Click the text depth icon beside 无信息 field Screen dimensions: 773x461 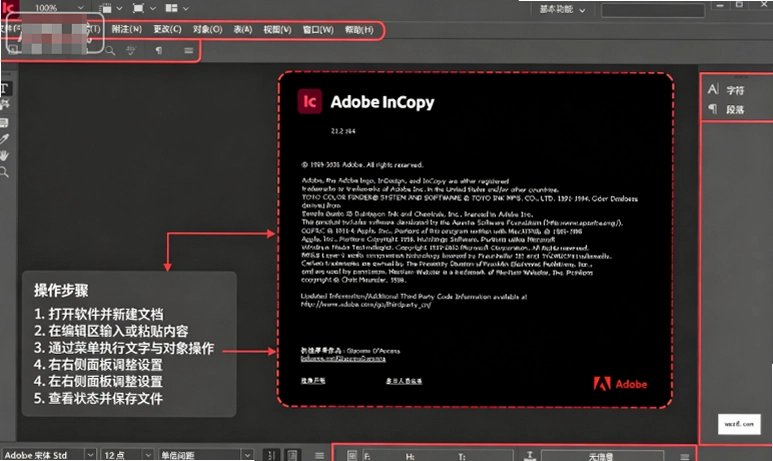(530, 456)
